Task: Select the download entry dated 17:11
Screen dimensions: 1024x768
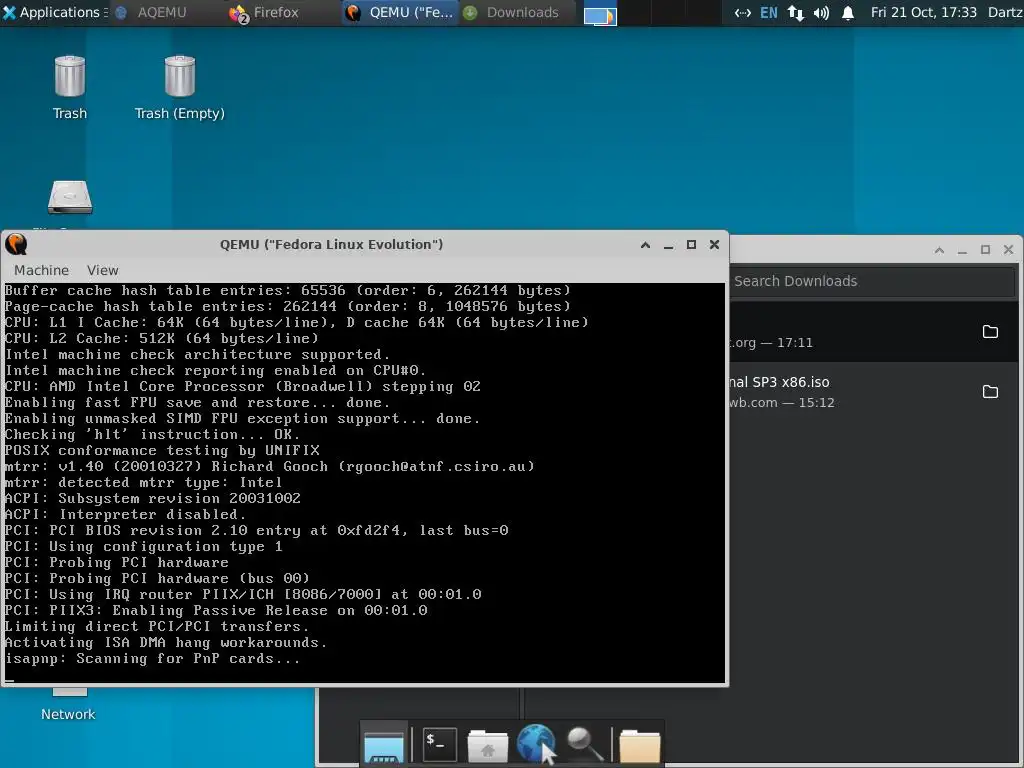Action: click(x=874, y=332)
